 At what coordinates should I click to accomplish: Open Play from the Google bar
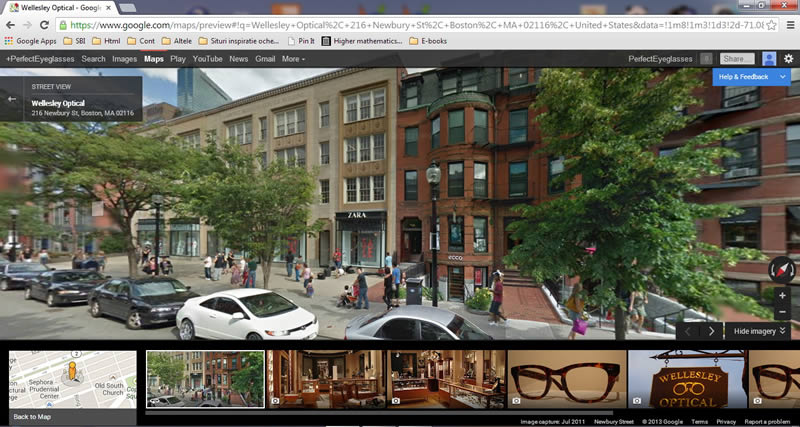[178, 59]
